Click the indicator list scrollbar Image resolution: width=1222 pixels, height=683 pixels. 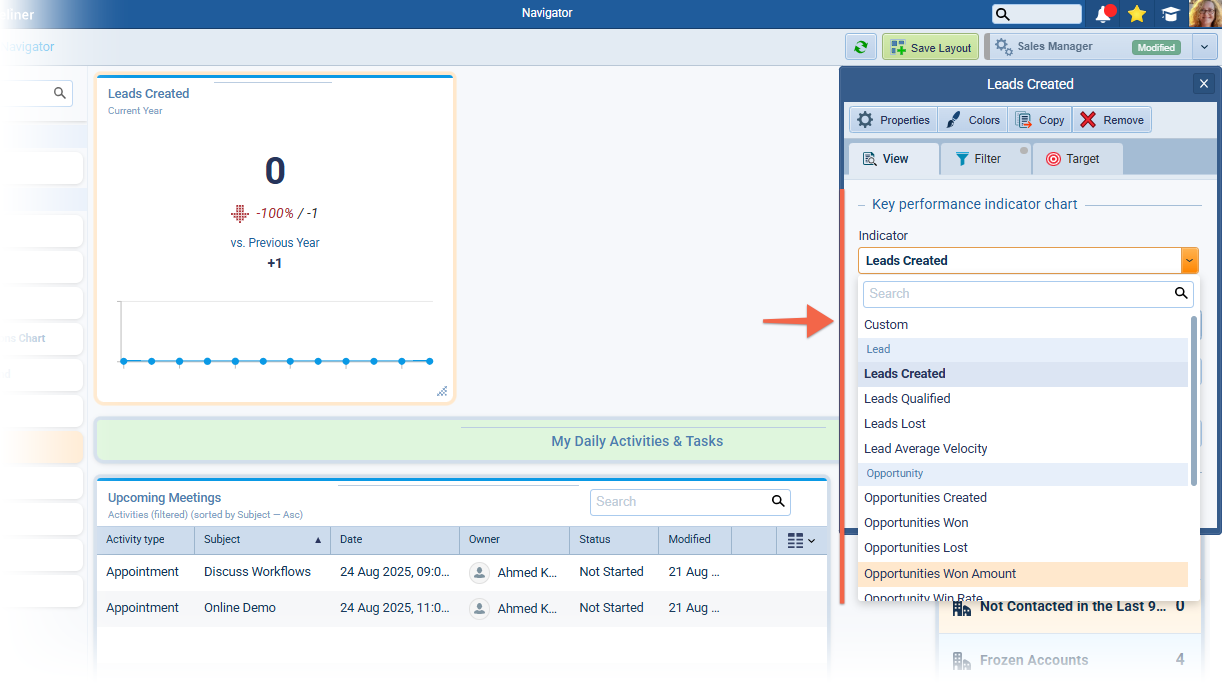(x=1193, y=380)
